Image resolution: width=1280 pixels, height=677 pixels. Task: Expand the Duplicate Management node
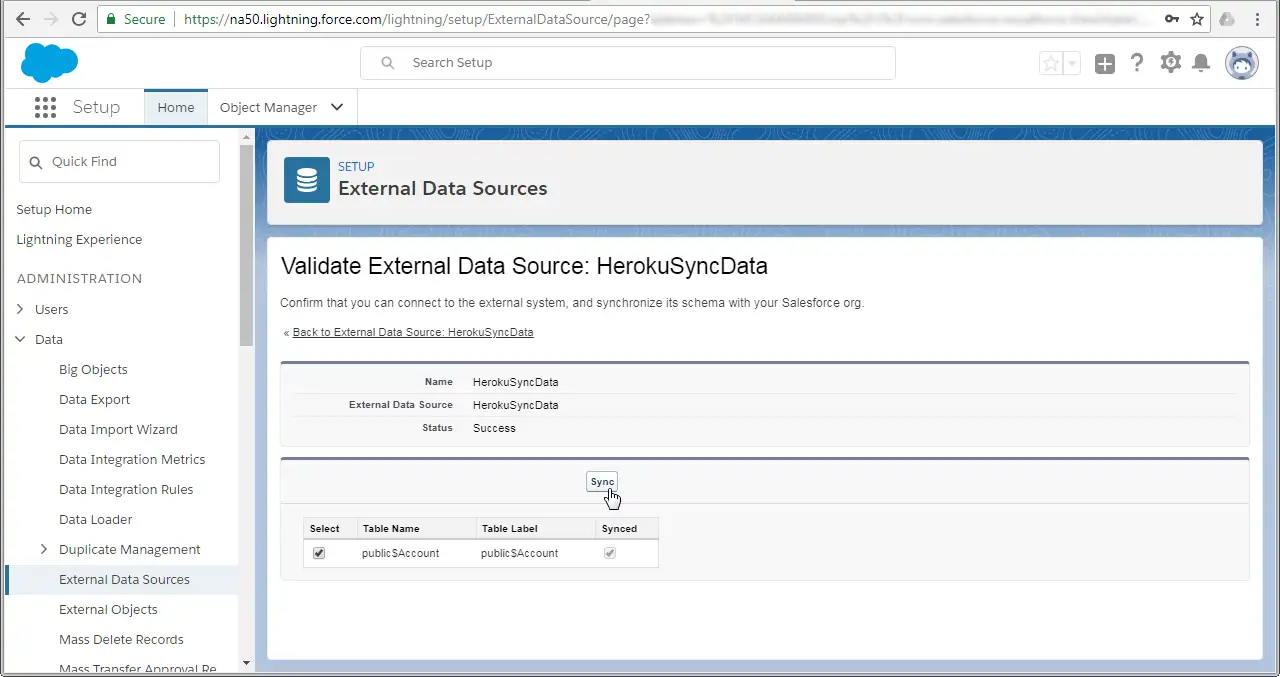(x=43, y=549)
